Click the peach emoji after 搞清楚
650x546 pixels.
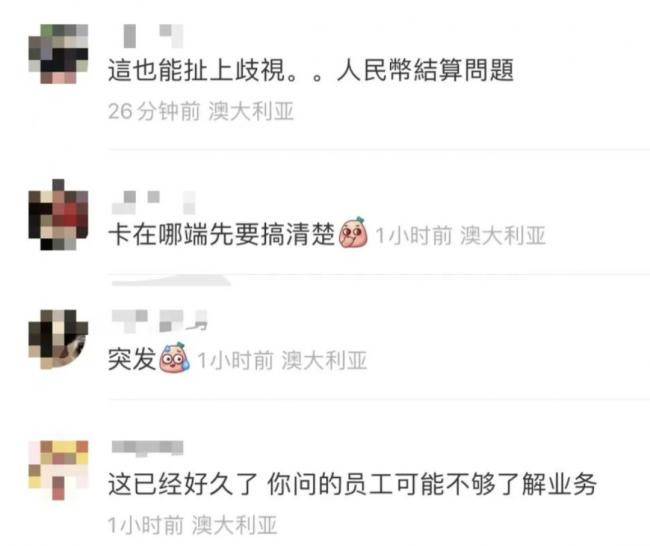[353, 233]
